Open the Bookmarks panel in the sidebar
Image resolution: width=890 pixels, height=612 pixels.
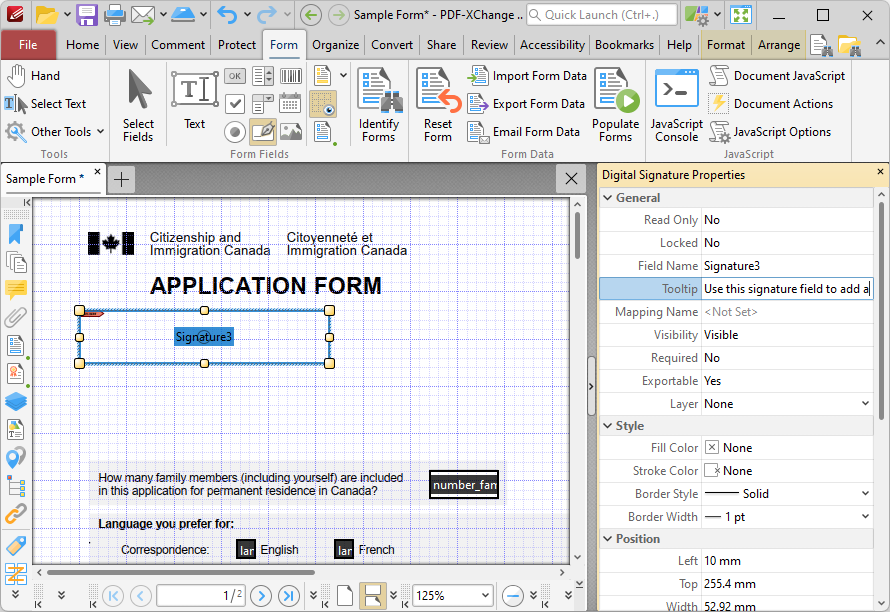tap(14, 234)
